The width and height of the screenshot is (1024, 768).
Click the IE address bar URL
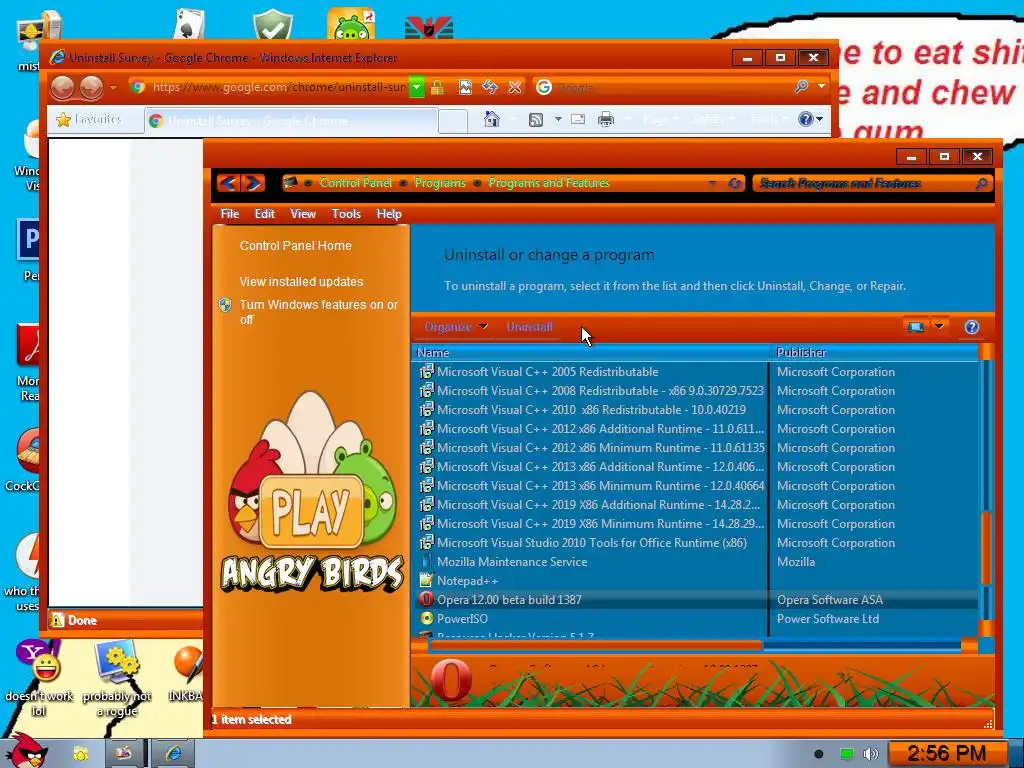[x=278, y=87]
